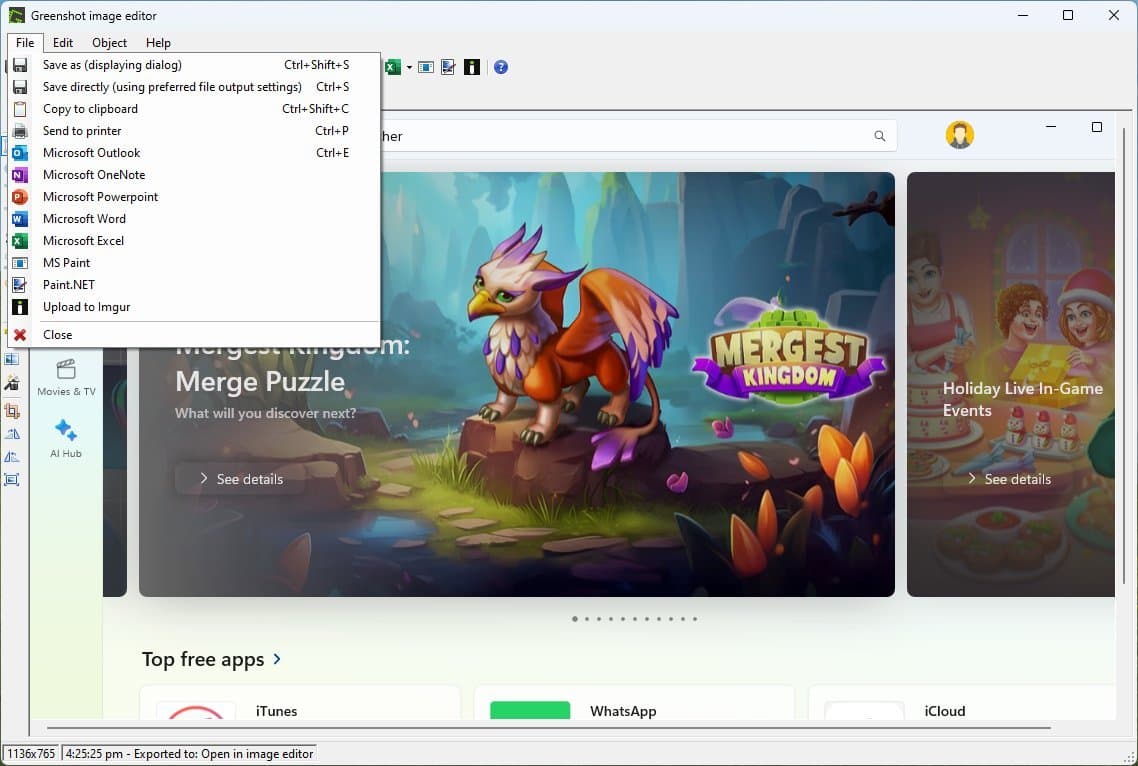This screenshot has width=1138, height=766.
Task: Select Copy to clipboard from File menu
Action: [90, 108]
